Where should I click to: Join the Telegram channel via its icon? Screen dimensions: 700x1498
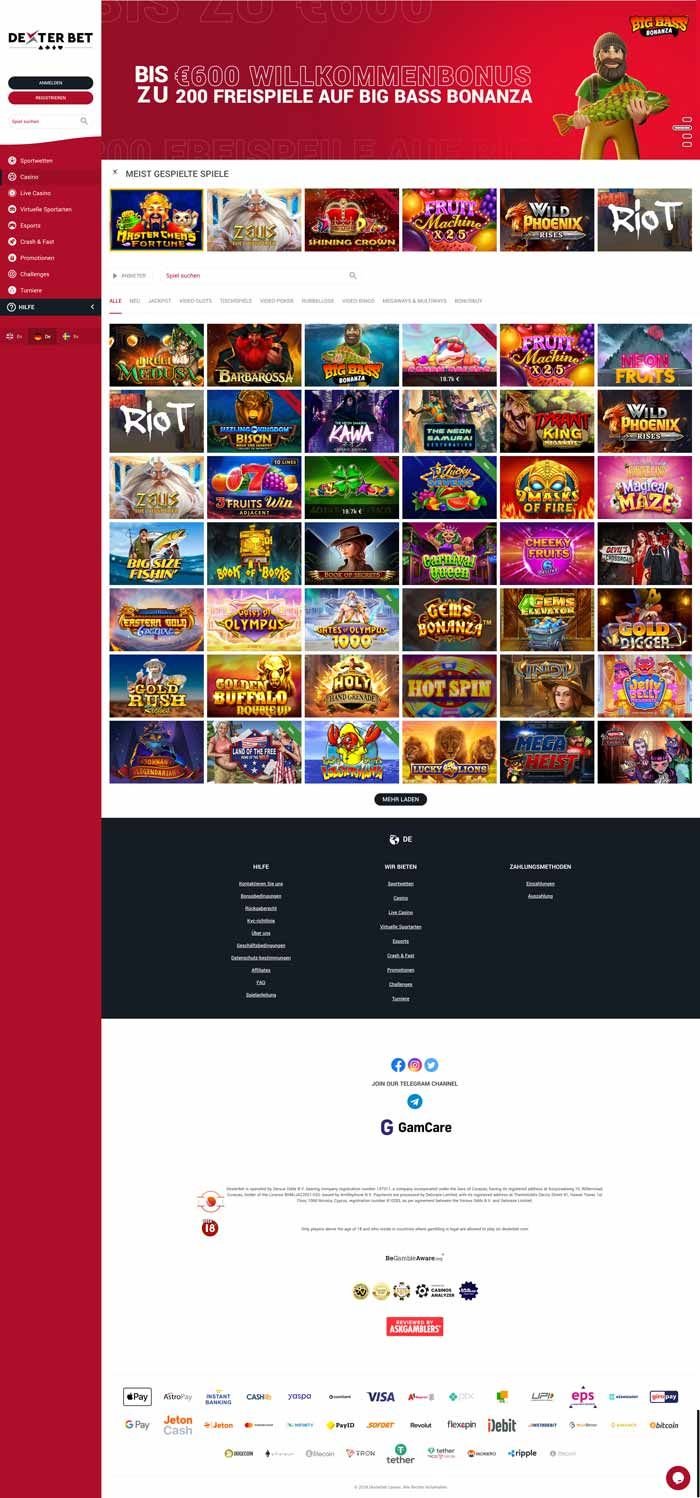point(414,1101)
